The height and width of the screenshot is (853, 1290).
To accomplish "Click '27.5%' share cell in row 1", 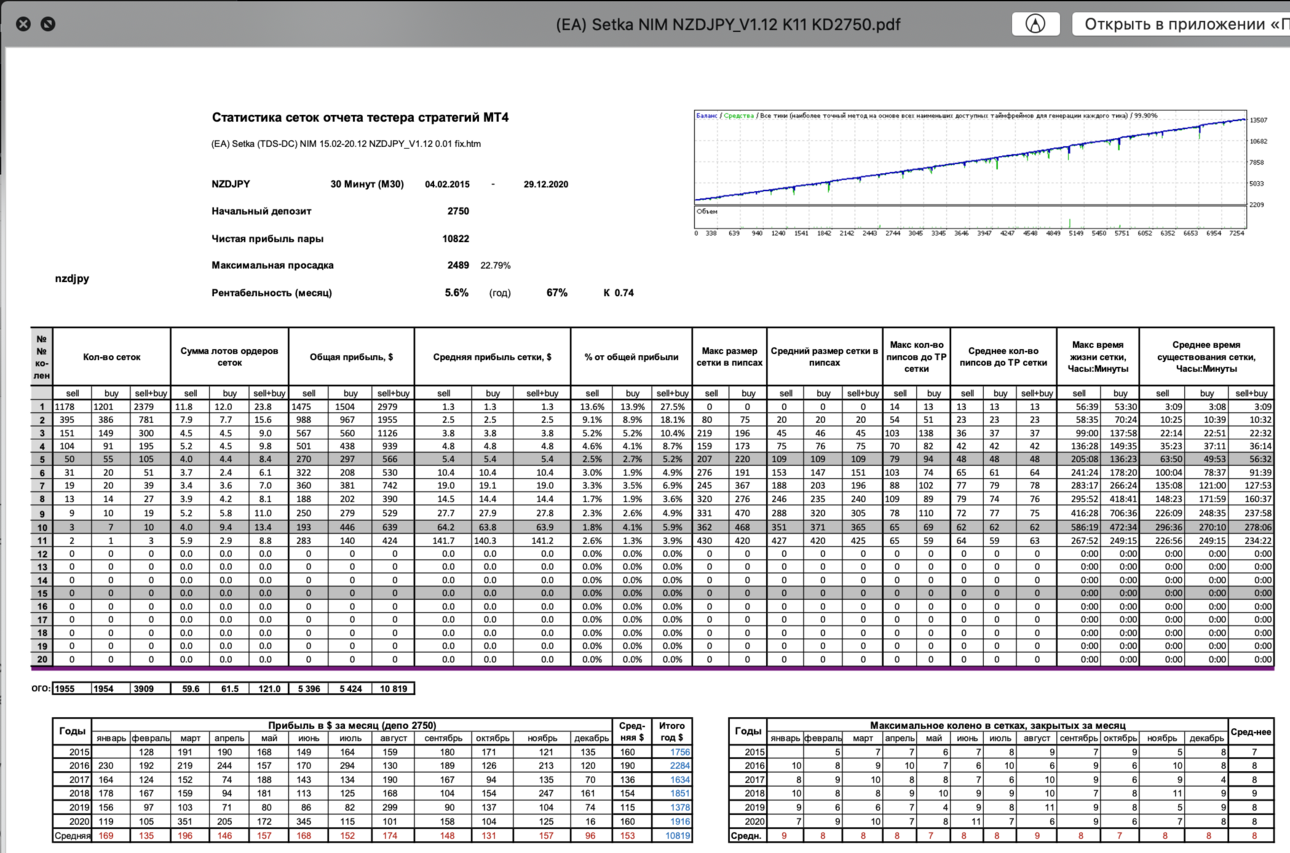I will coord(671,407).
